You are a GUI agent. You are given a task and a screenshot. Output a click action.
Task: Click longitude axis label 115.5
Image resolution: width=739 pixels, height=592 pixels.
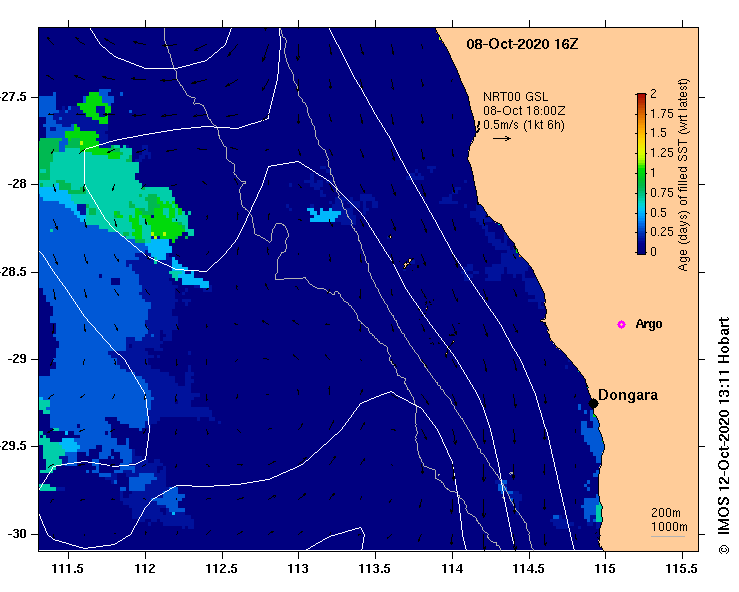[x=682, y=568]
